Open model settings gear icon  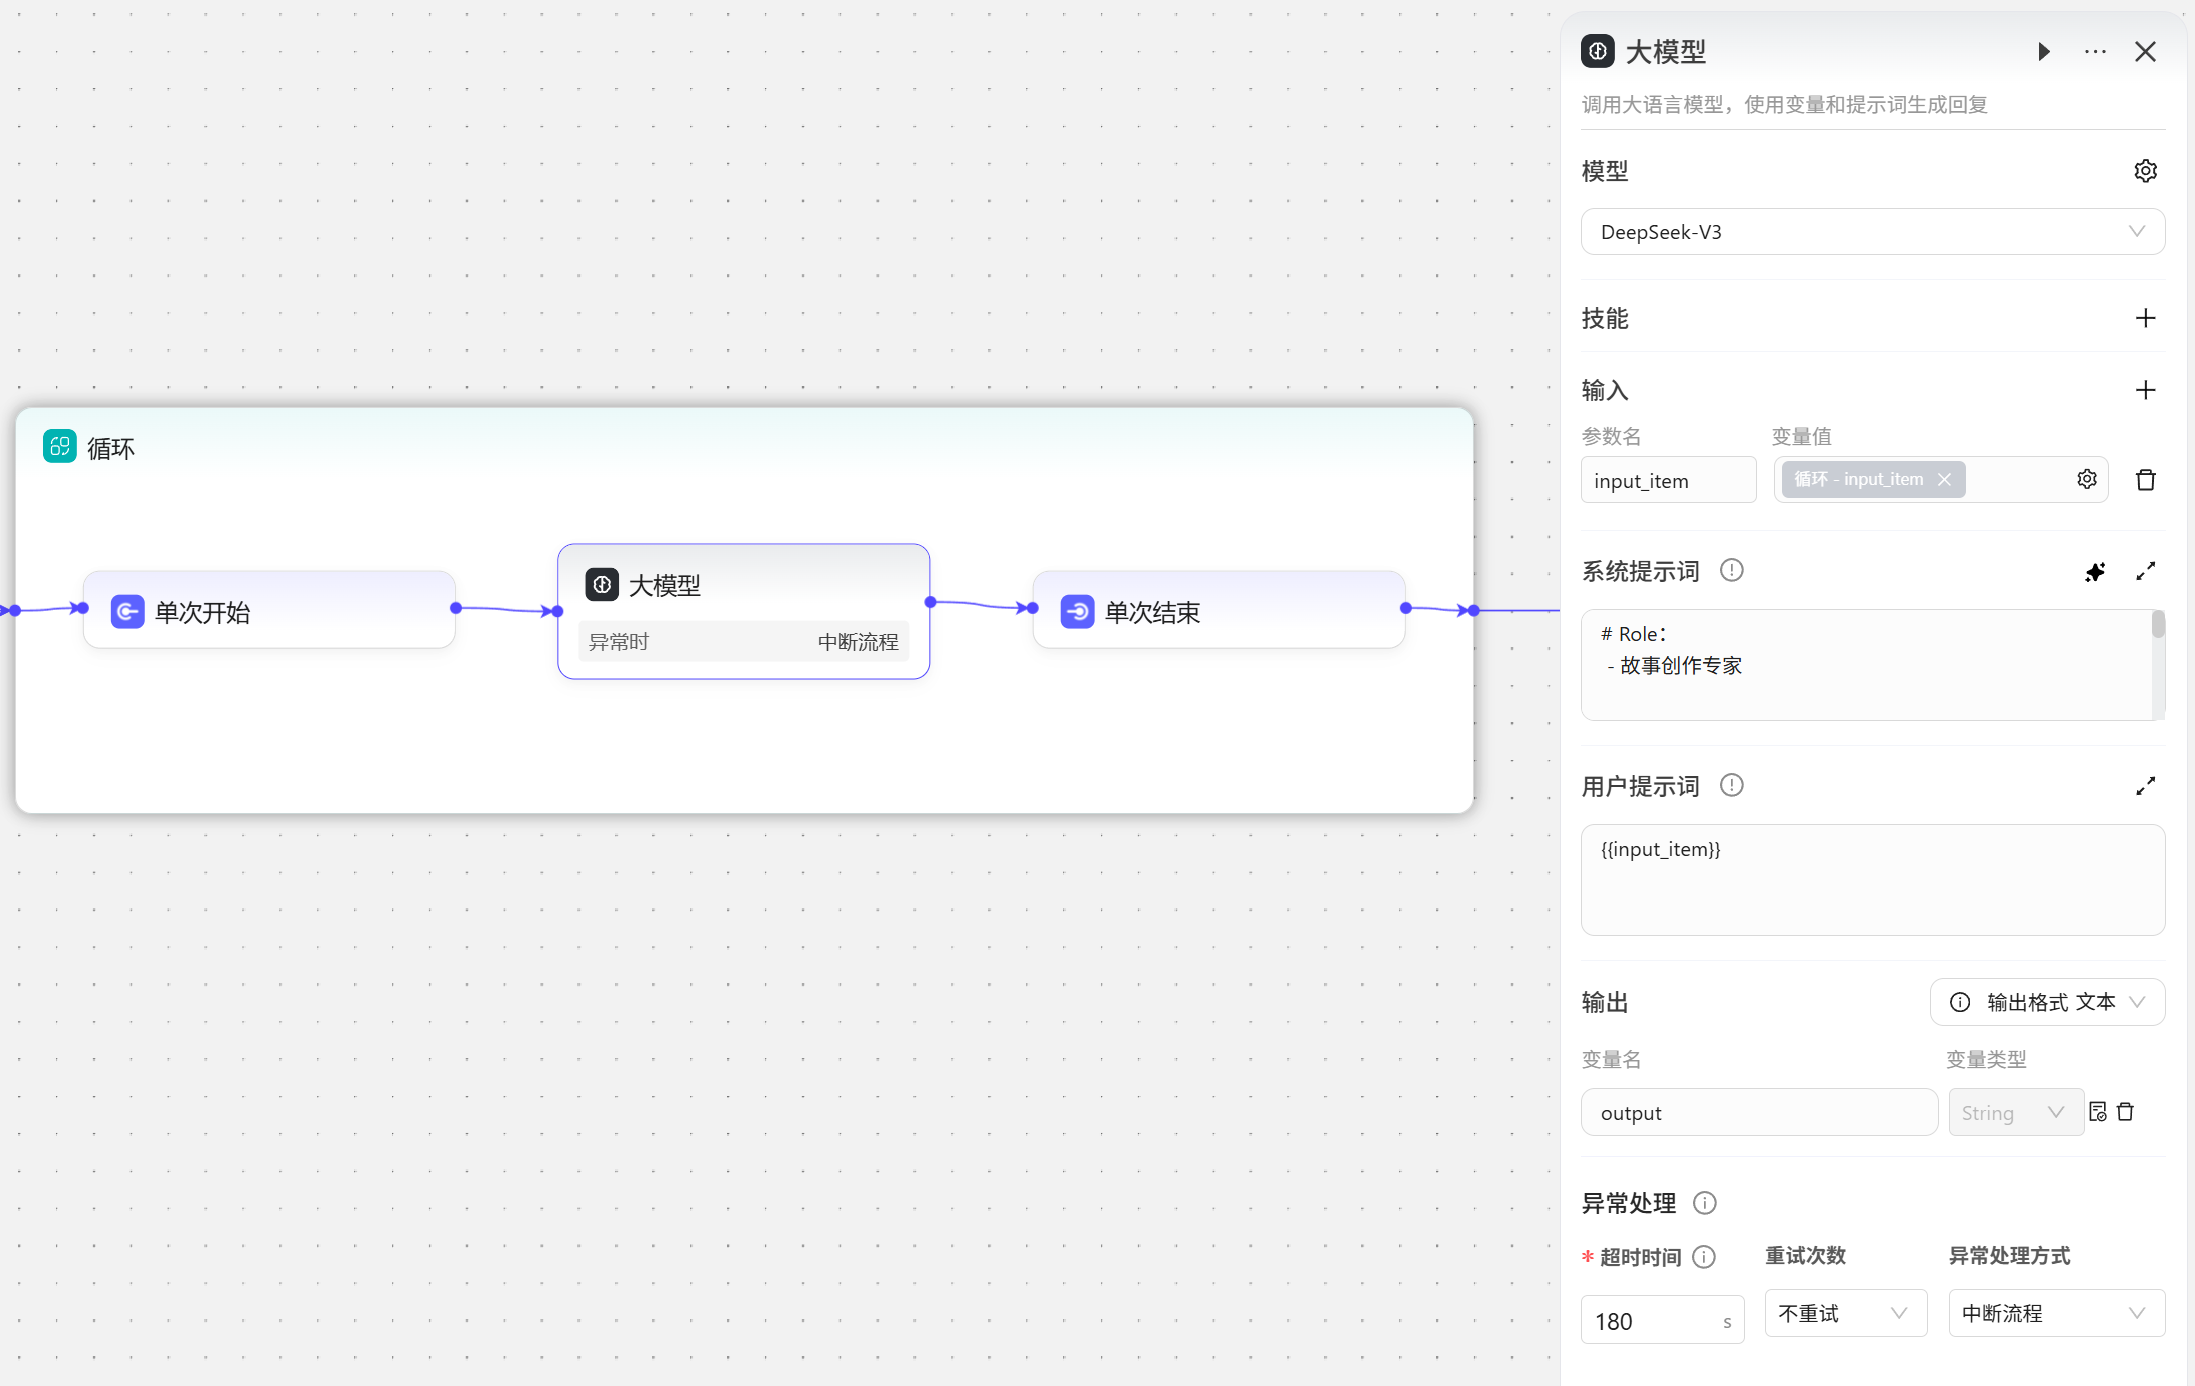(x=2145, y=171)
